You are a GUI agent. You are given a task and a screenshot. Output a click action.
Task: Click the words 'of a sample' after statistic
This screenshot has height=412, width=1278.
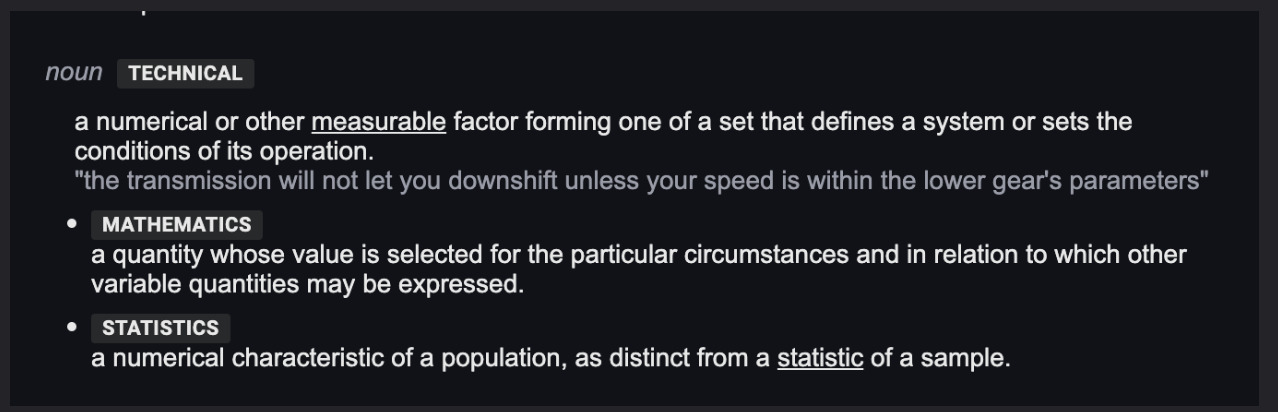pos(936,358)
